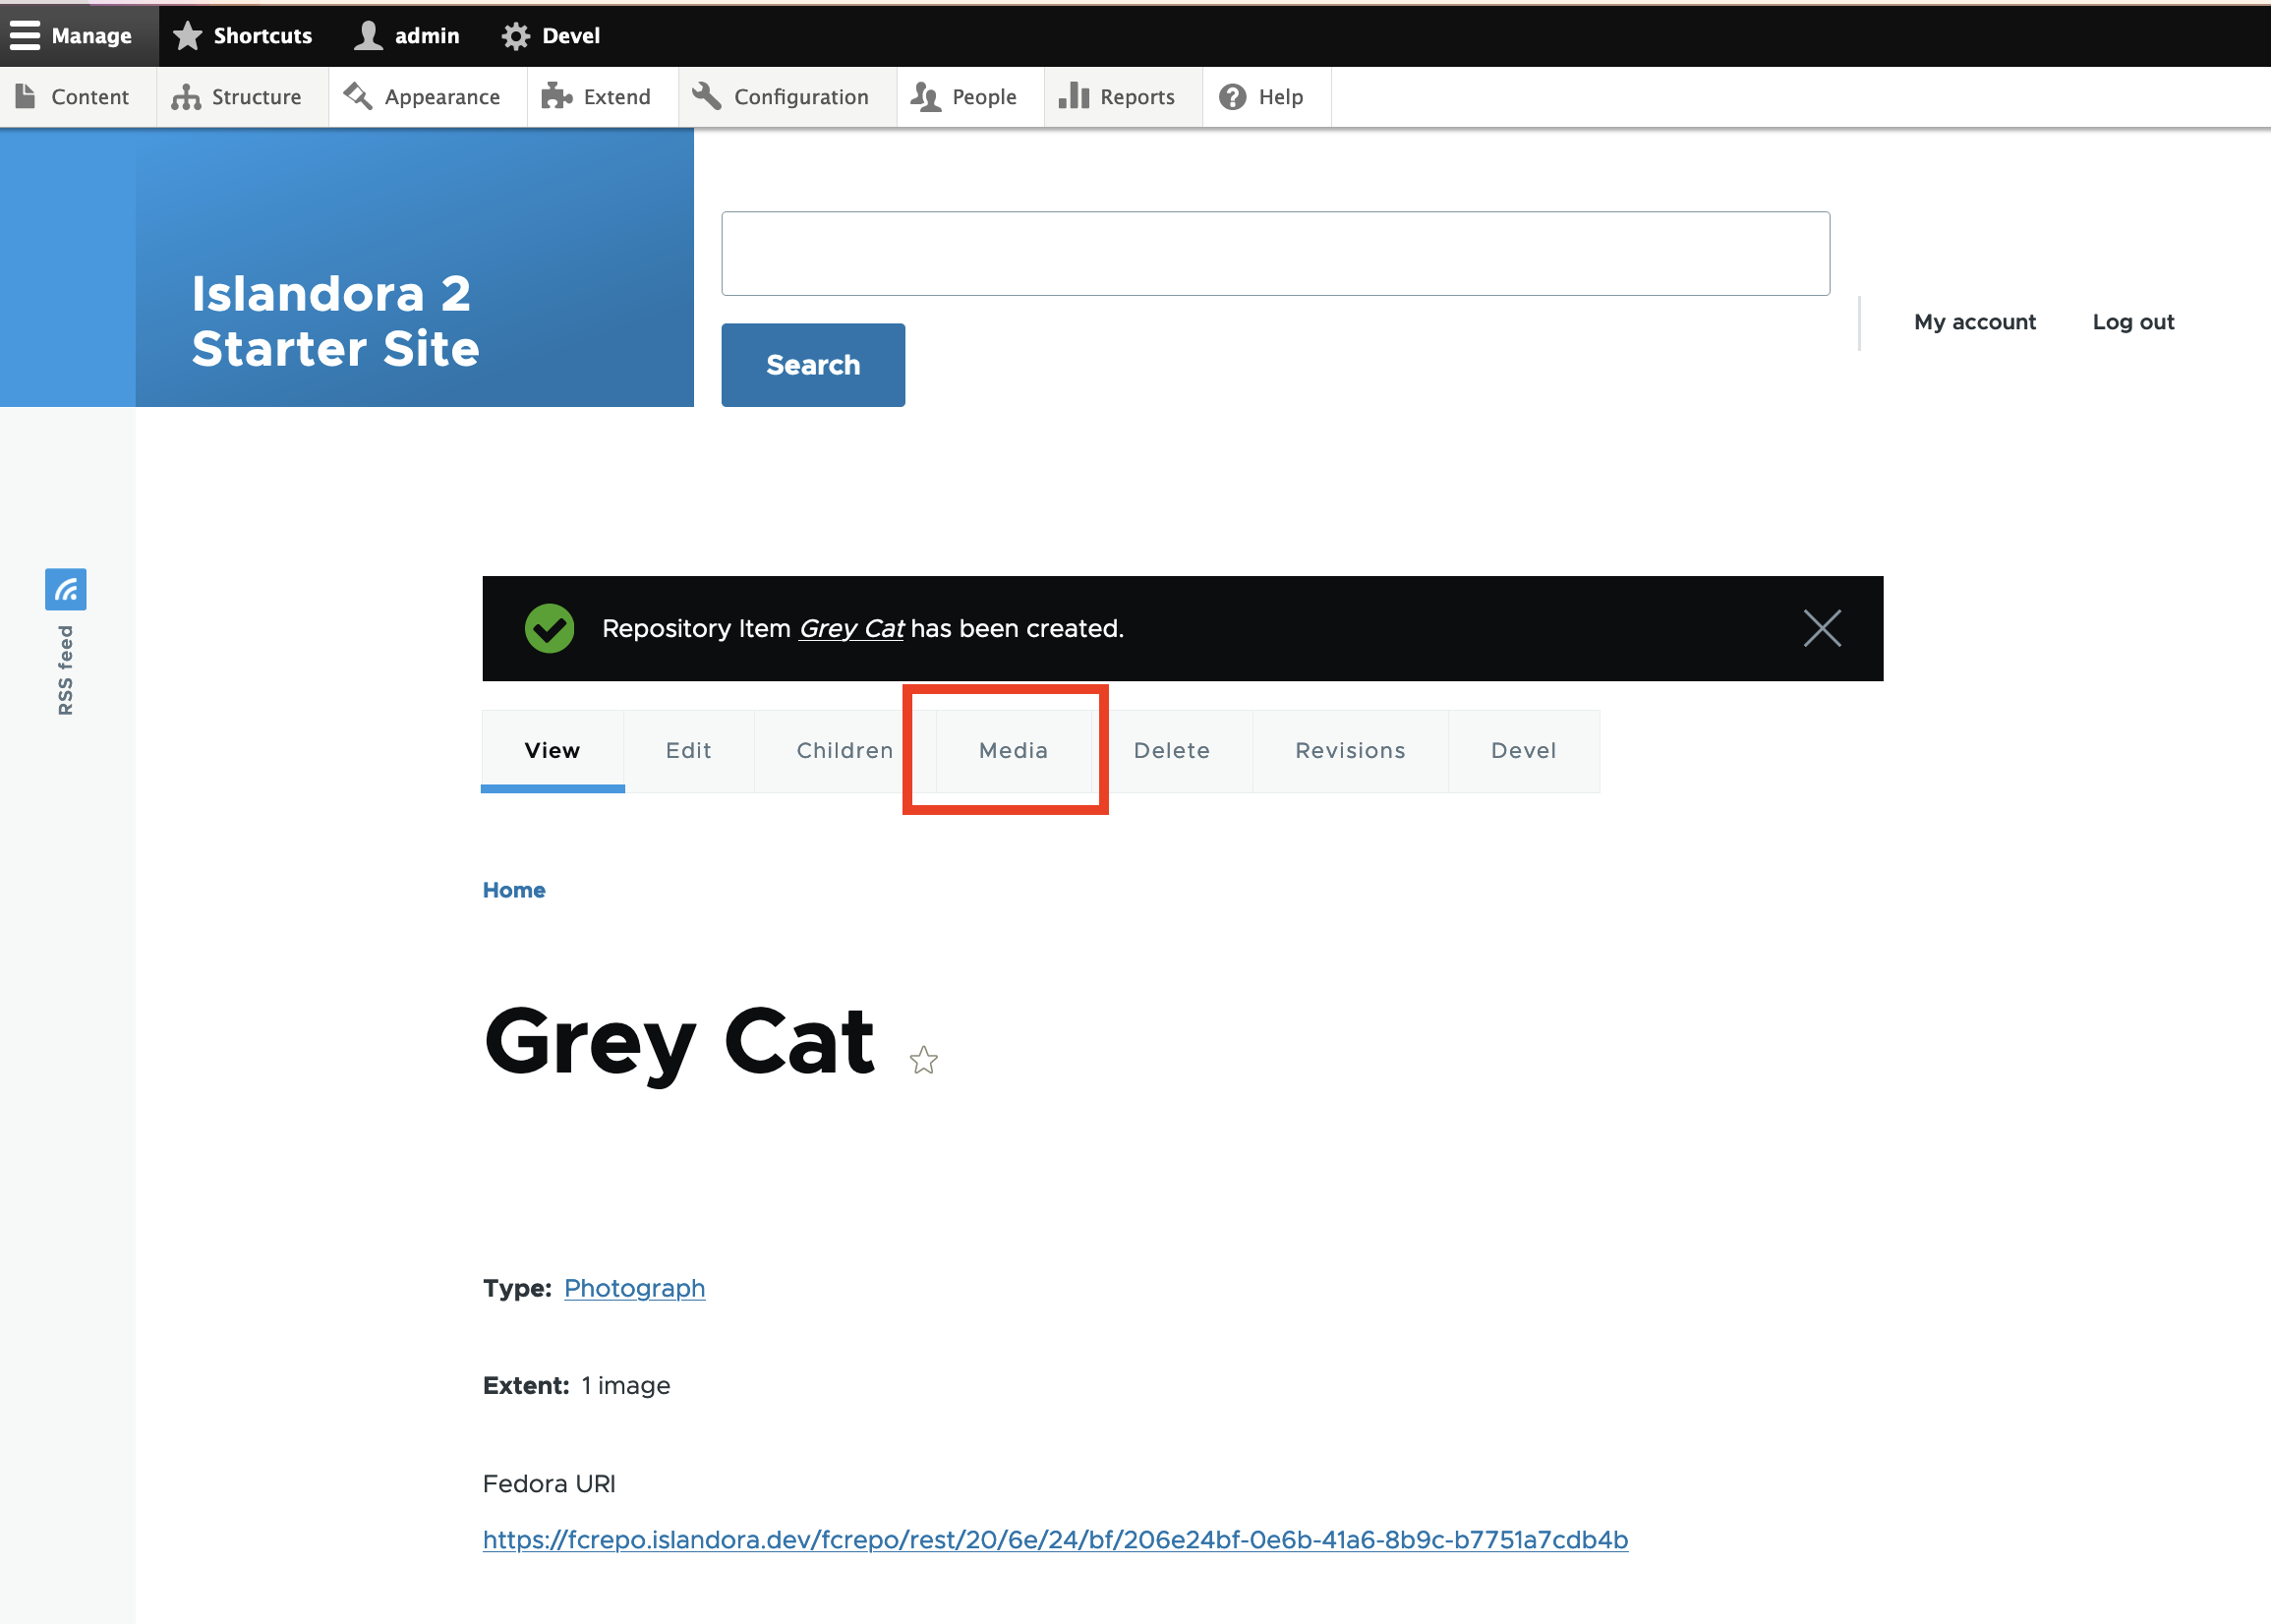Click the favorite star icon next to Grey Cat
This screenshot has height=1624, width=2271.
(924, 1058)
